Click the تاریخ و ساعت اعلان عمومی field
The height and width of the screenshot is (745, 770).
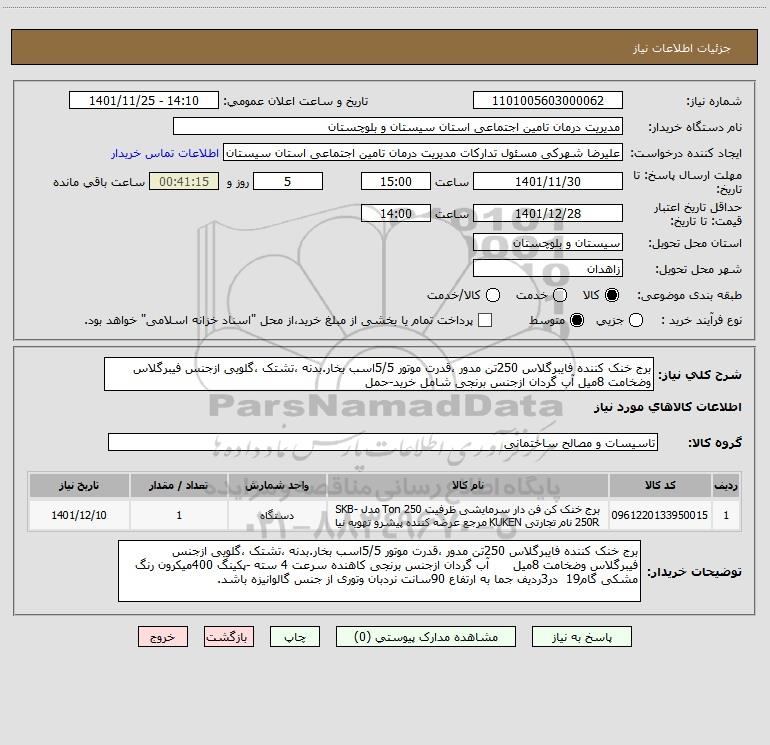click(144, 101)
